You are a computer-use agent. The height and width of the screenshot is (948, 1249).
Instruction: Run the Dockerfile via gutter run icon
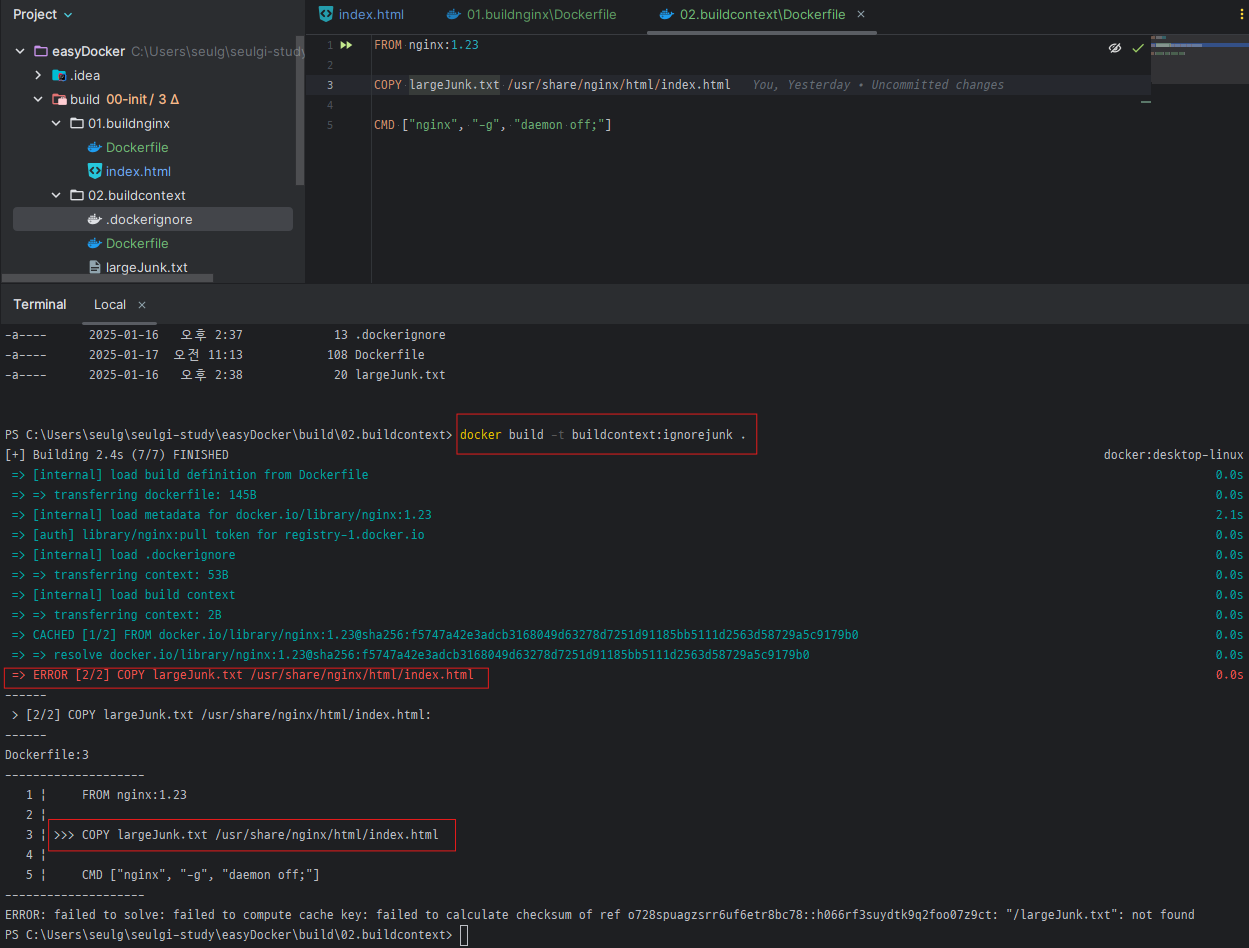coord(346,45)
